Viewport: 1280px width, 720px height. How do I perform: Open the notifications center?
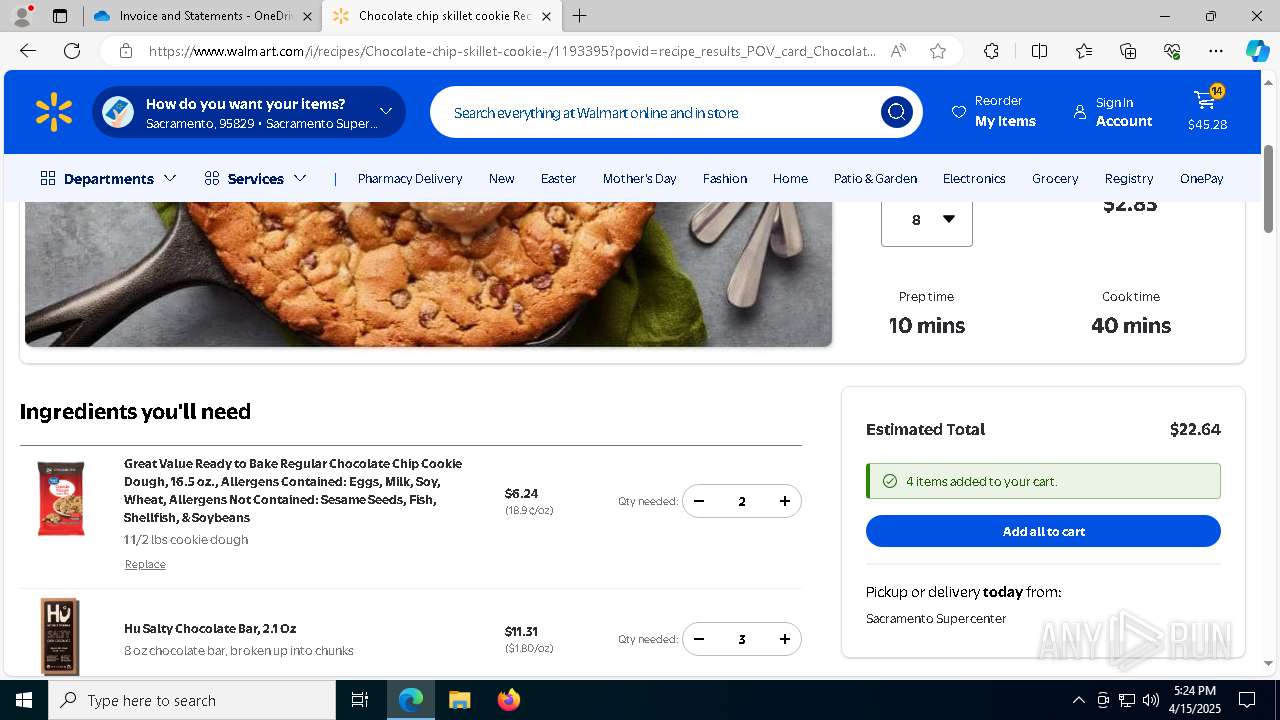click(1247, 700)
